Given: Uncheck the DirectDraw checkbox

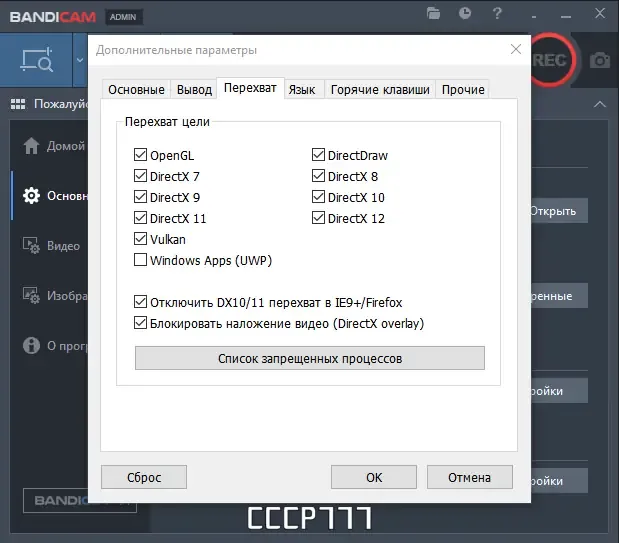Looking at the screenshot, I should click(x=318, y=155).
